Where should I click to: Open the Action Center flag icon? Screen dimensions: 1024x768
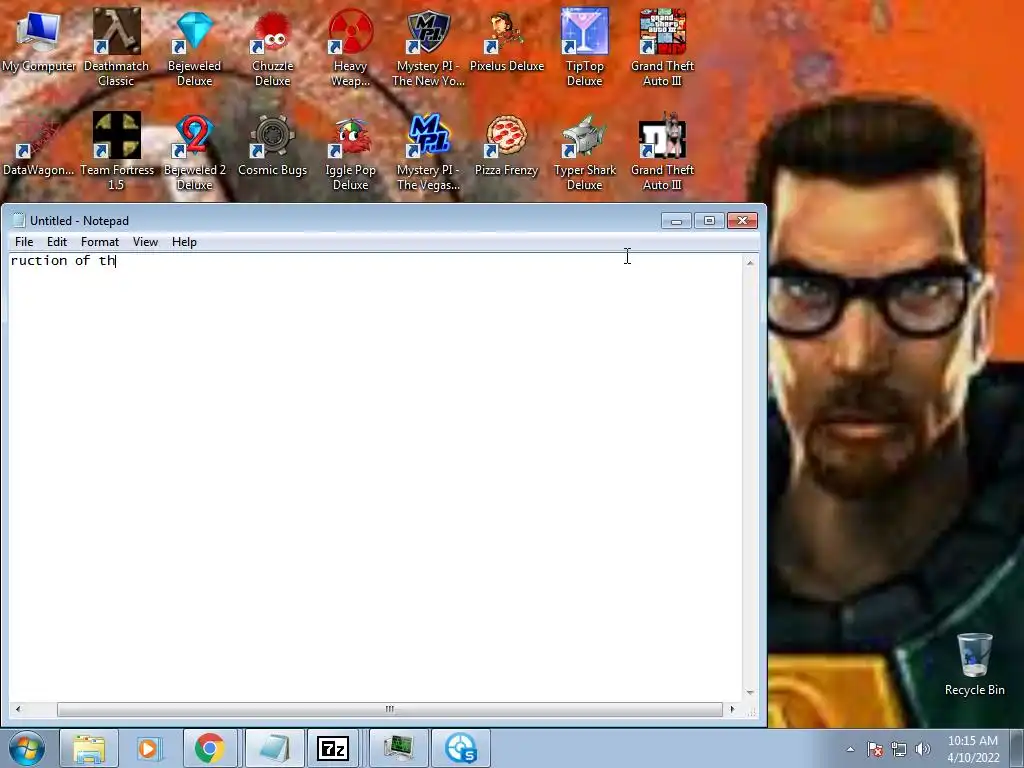pyautogui.click(x=875, y=749)
